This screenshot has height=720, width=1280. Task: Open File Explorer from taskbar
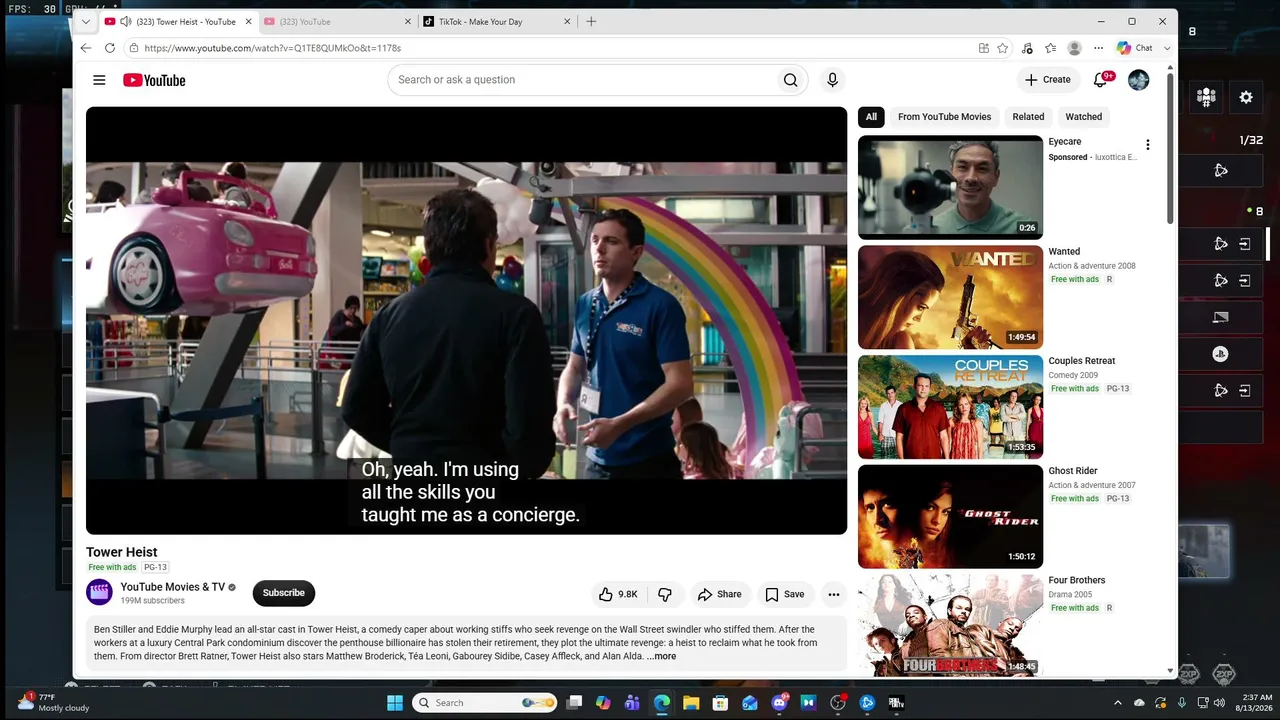(x=691, y=703)
